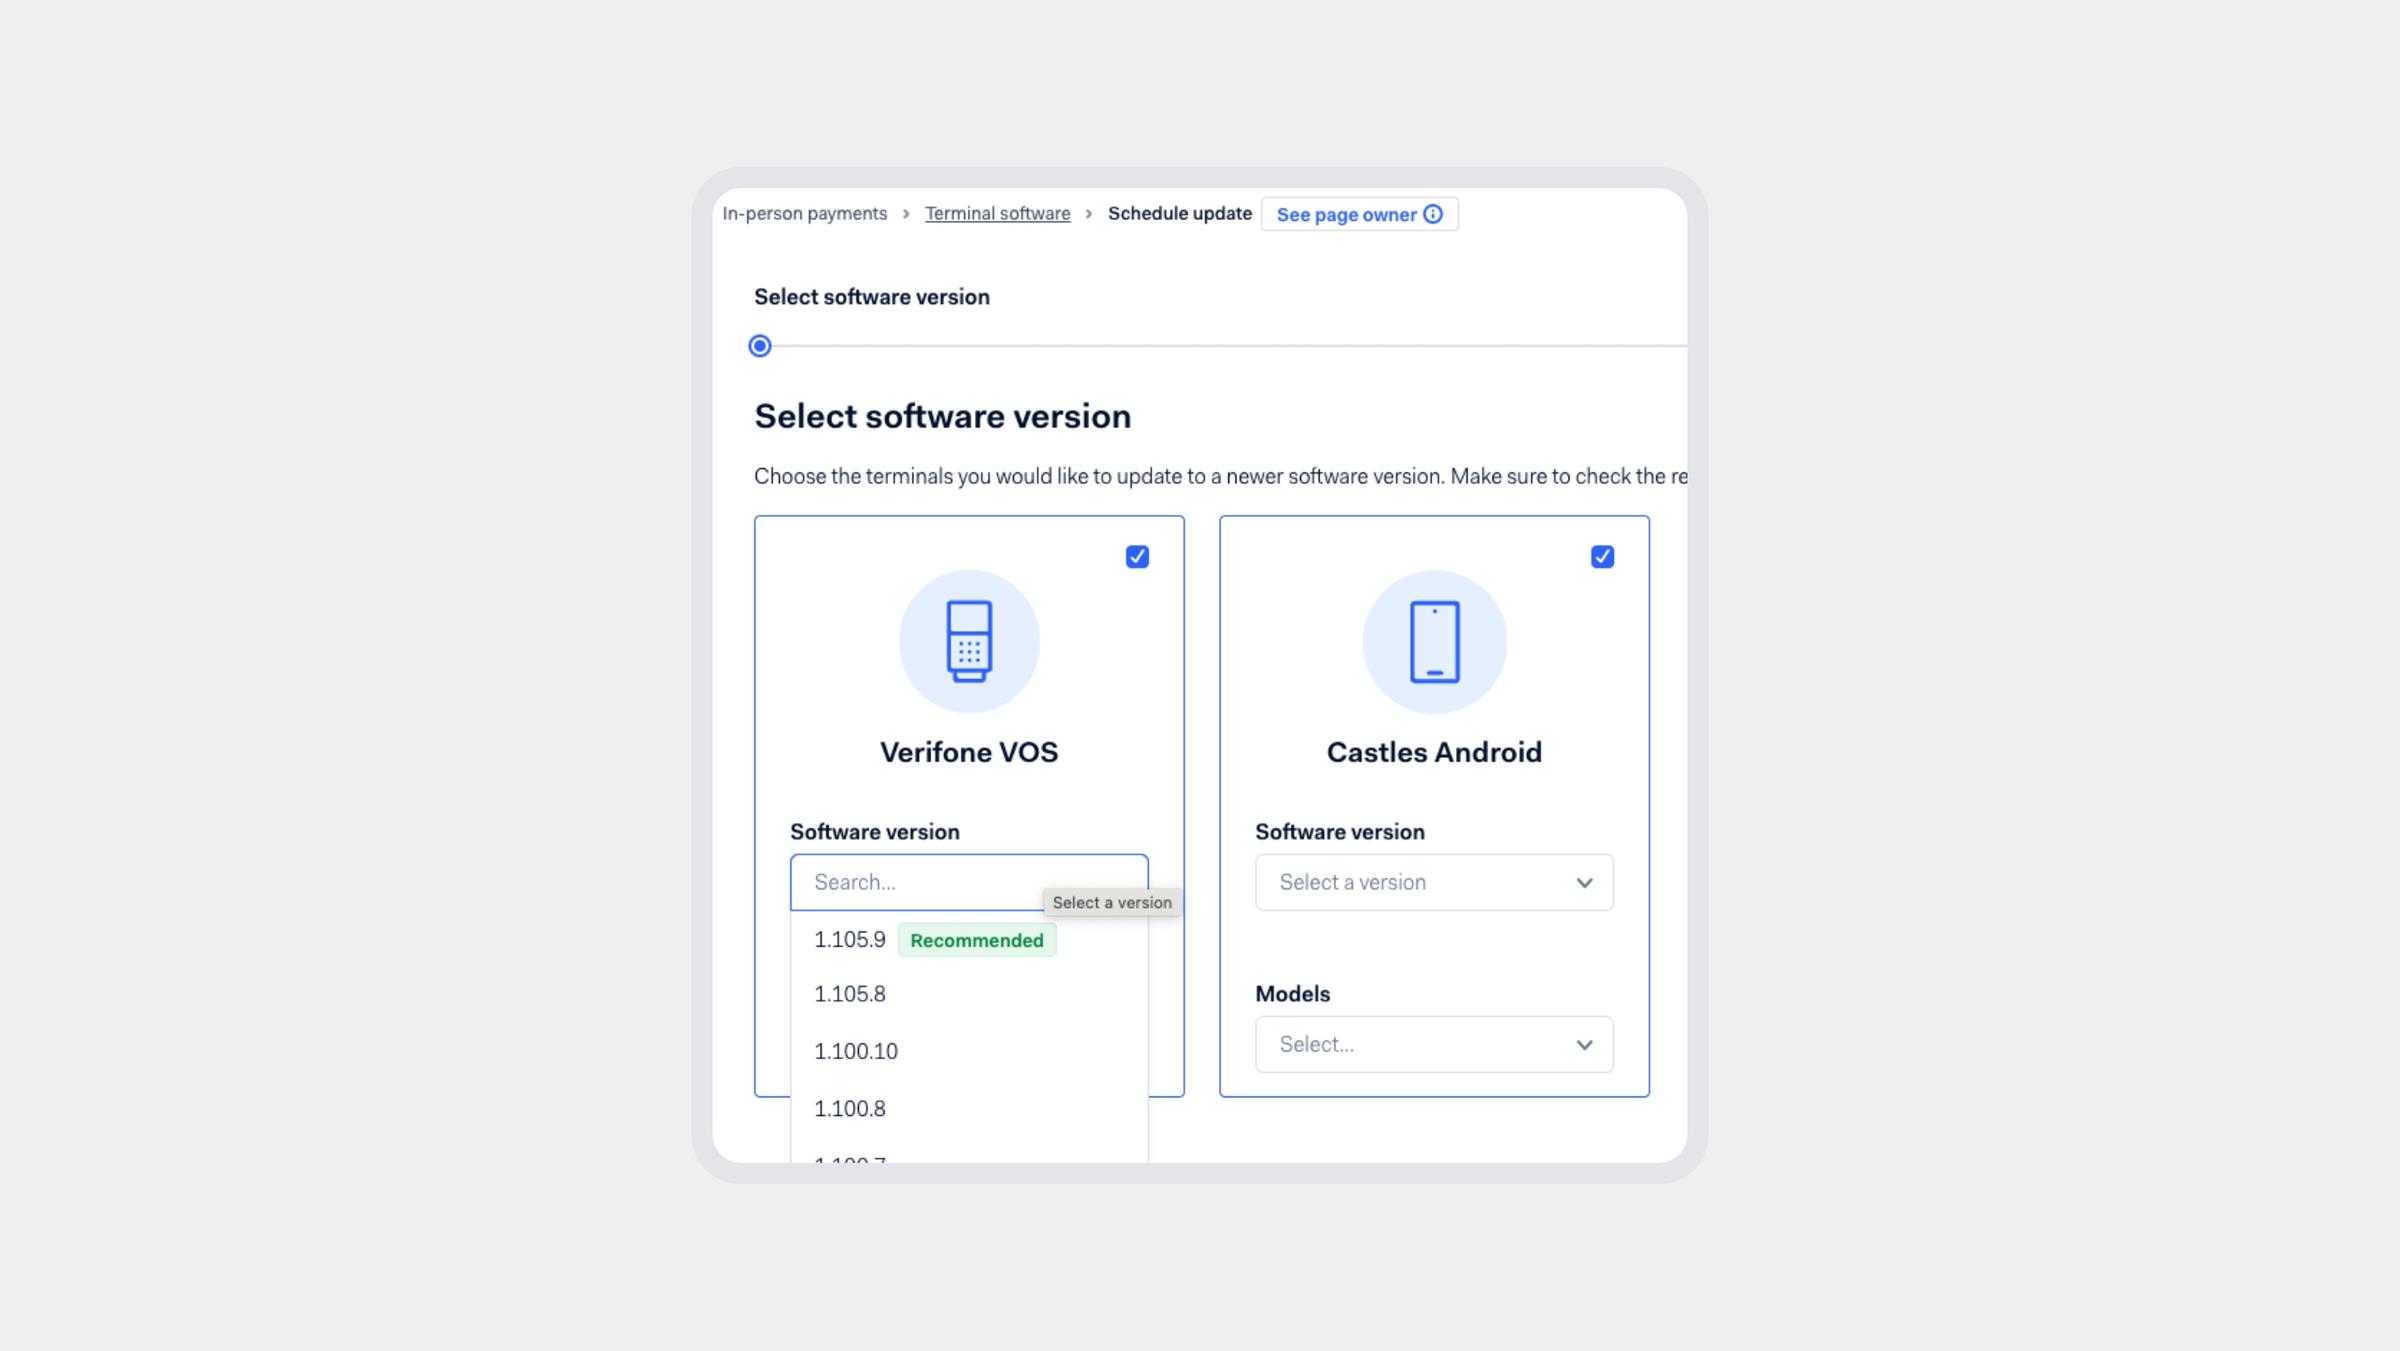Select version 1.105.8 in the version list
The height and width of the screenshot is (1351, 2400).
click(x=848, y=994)
